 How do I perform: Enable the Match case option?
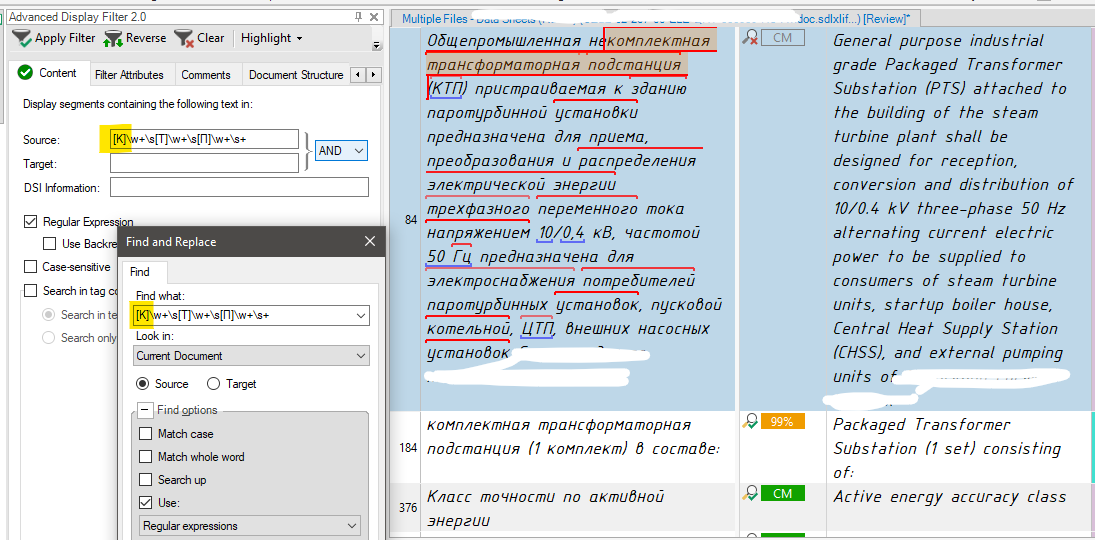pyautogui.click(x=145, y=434)
